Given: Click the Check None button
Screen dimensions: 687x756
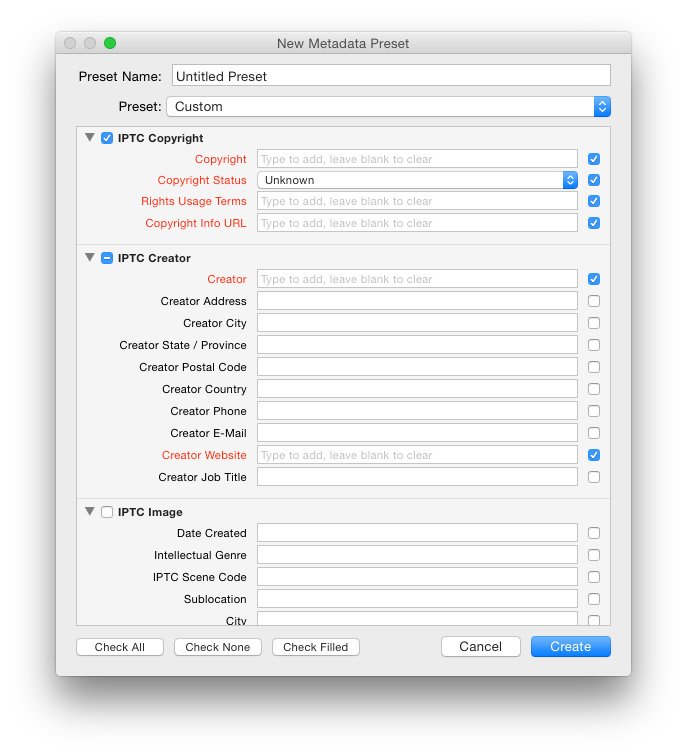Looking at the screenshot, I should pos(217,647).
